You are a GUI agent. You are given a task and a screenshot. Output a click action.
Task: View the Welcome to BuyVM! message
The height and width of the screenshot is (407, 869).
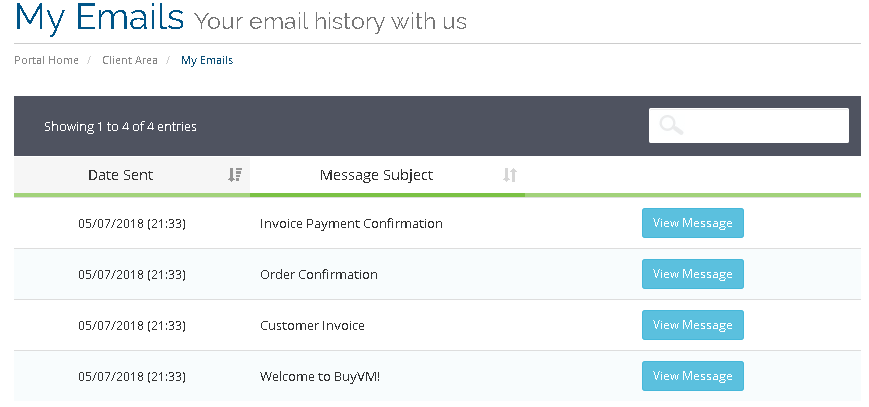[692, 376]
